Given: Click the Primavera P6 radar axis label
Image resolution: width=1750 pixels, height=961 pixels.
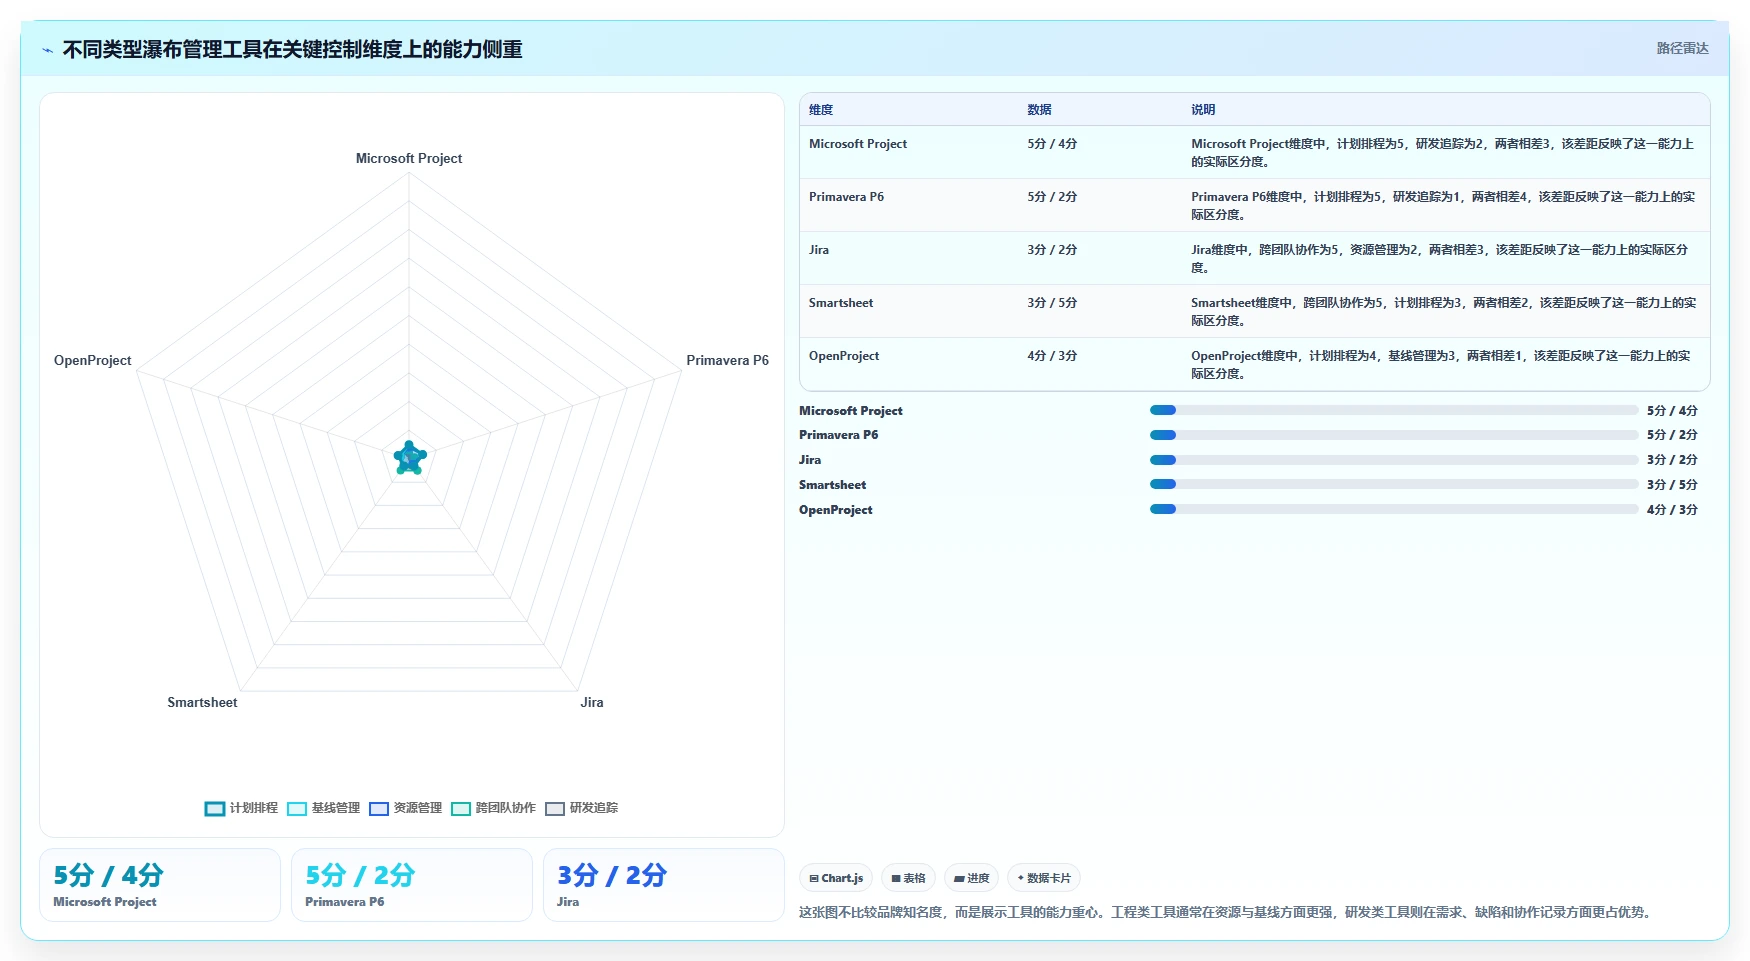Looking at the screenshot, I should coord(727,360).
